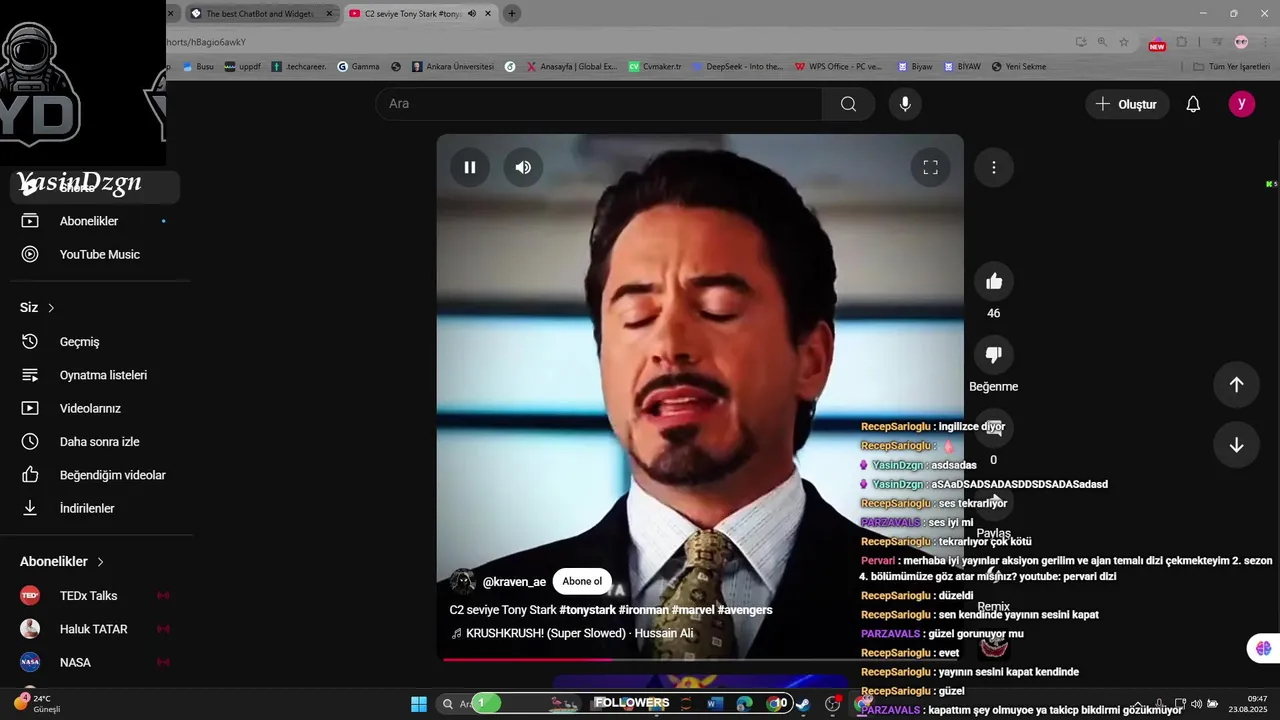Expand the Abonelikler subscriptions header

click(62, 562)
